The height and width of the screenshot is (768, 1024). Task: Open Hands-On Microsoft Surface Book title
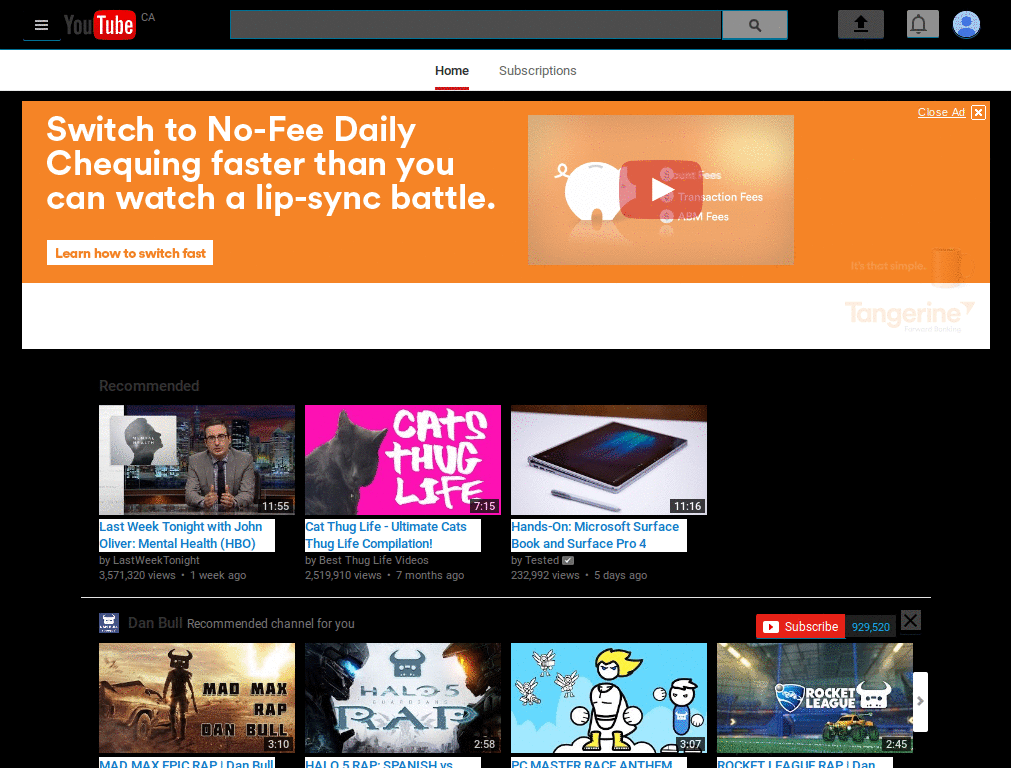click(595, 535)
